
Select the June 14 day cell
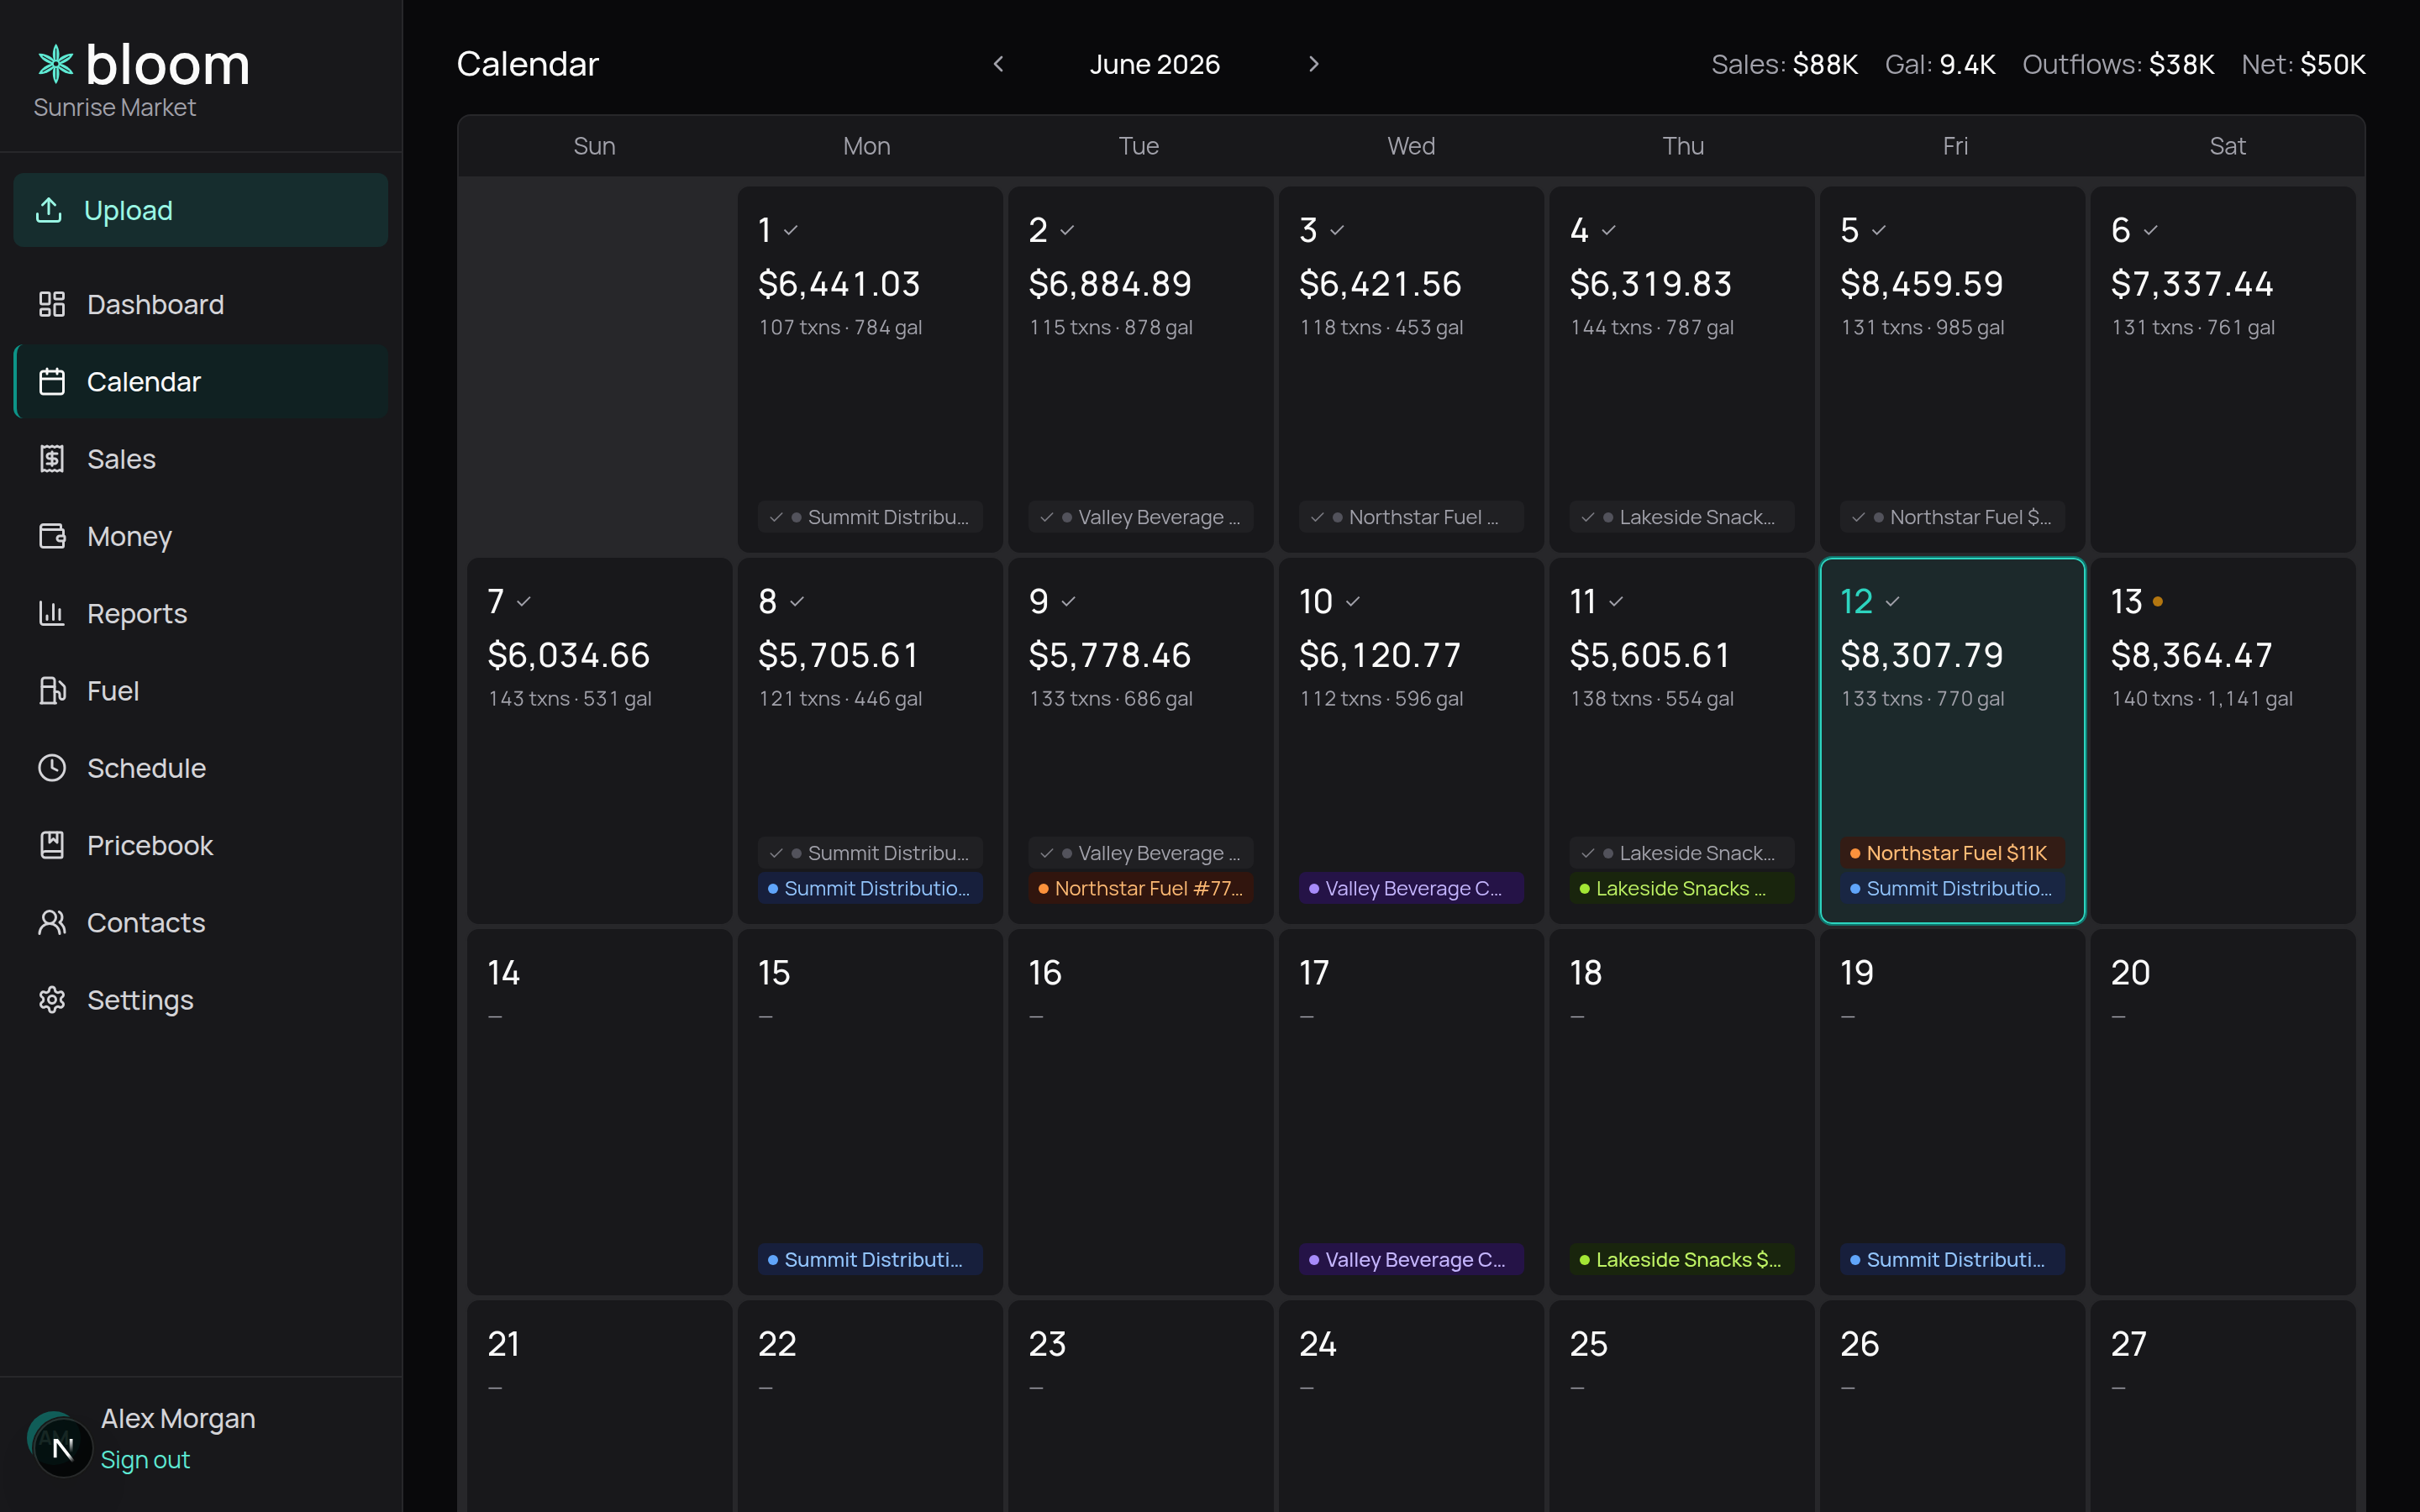(x=599, y=1112)
